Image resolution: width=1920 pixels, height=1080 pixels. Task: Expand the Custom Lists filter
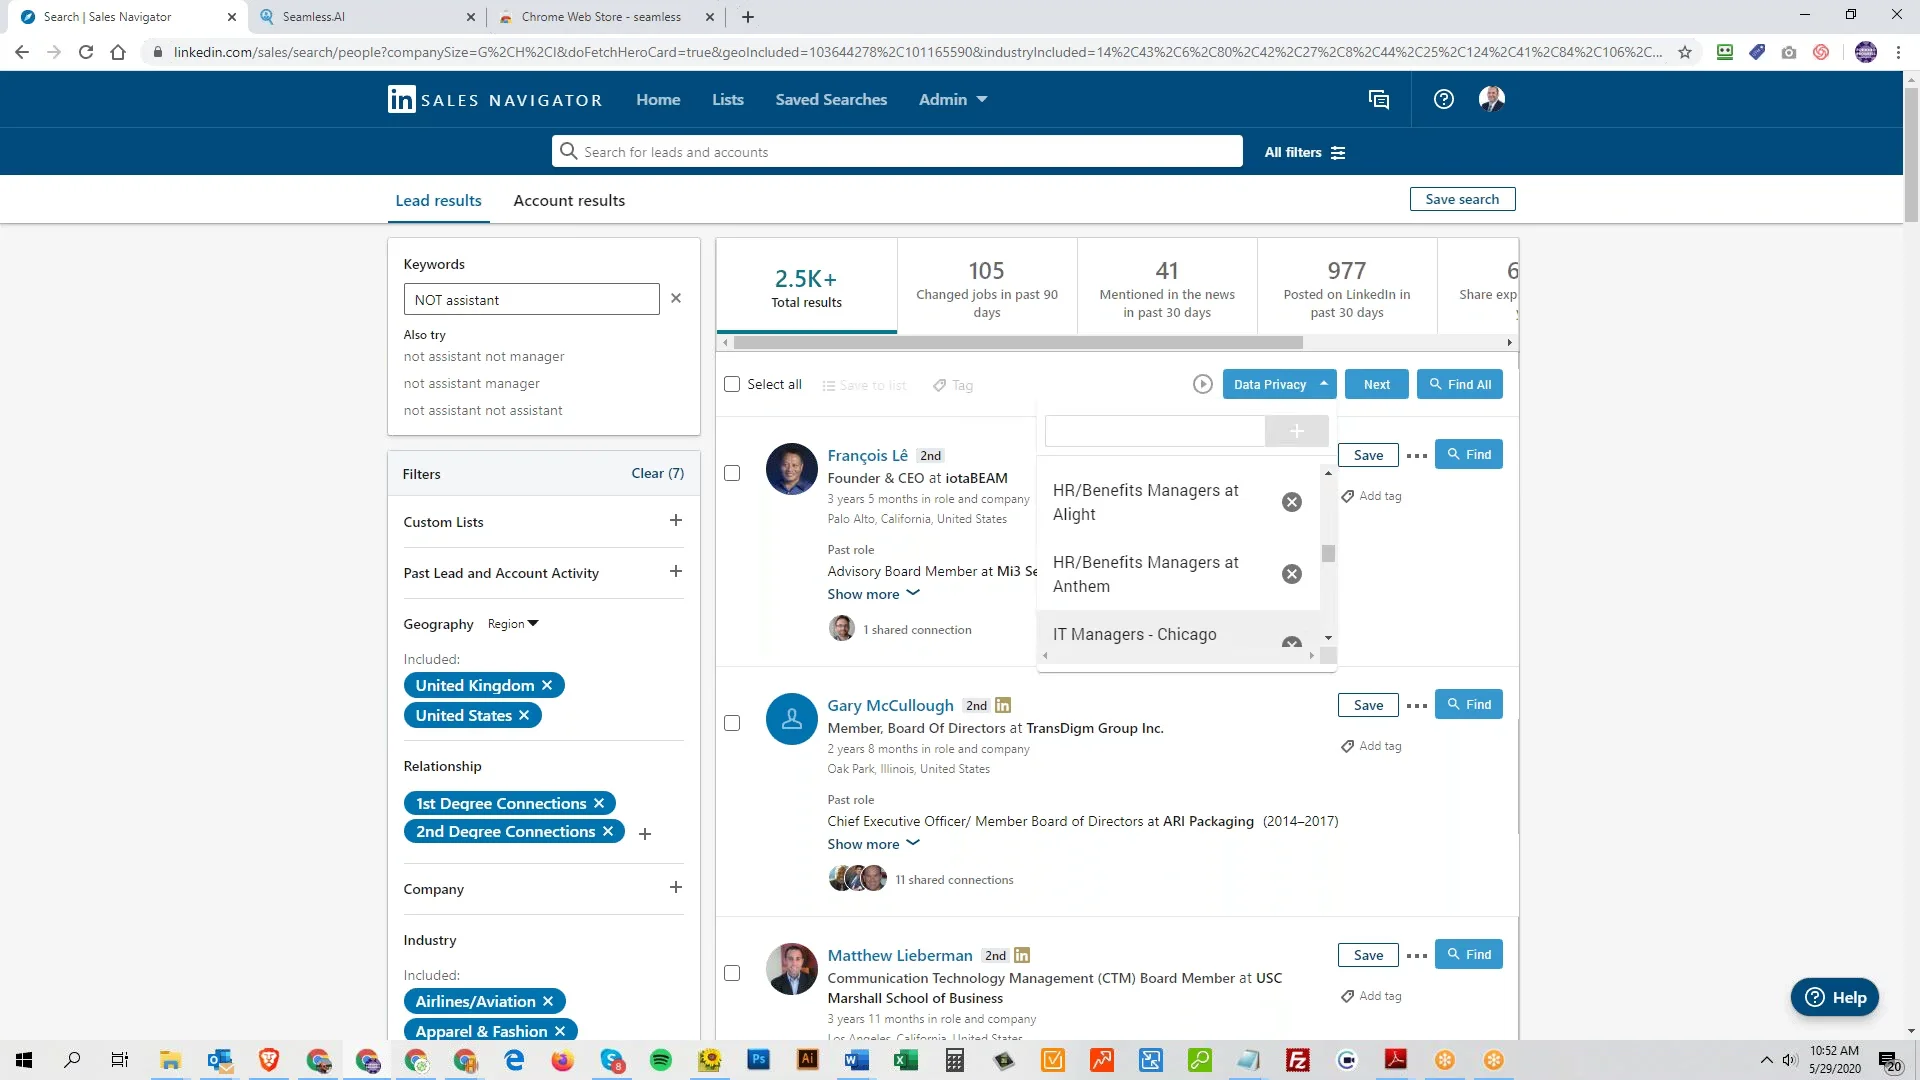(x=676, y=520)
